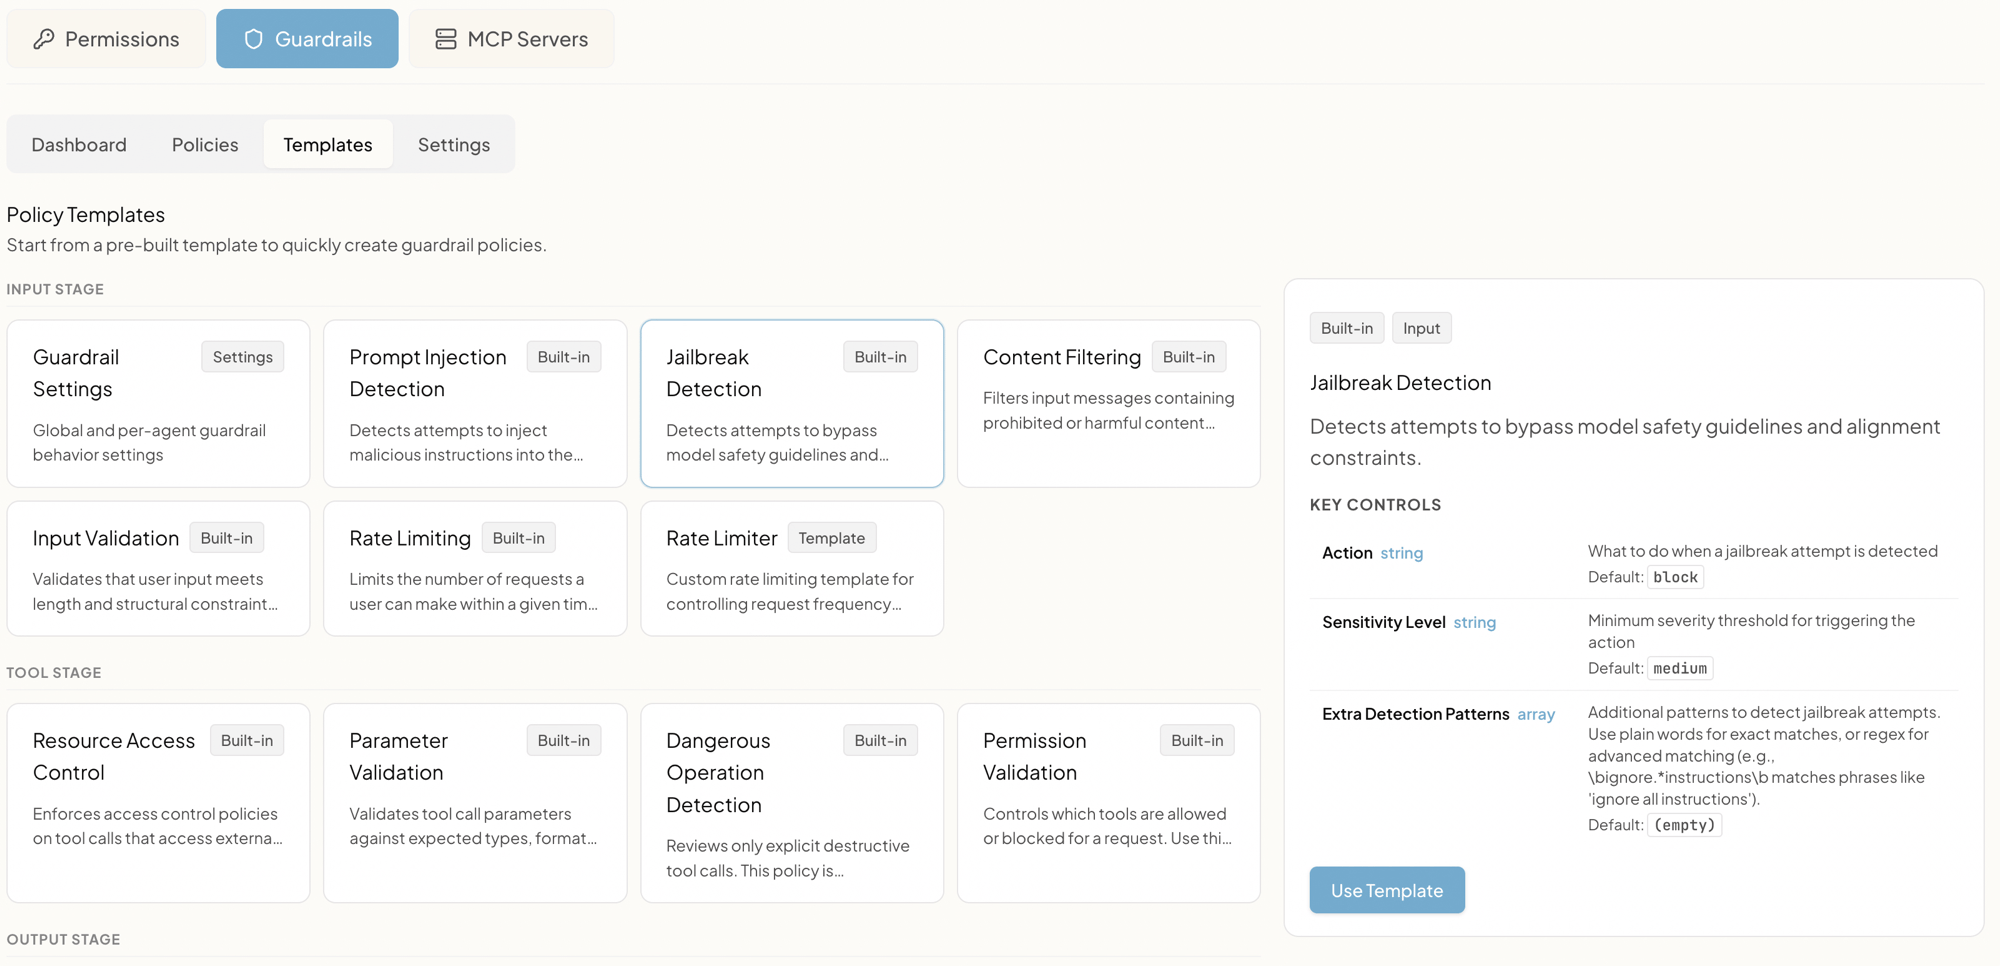Click the Policy Templates heading

click(86, 214)
